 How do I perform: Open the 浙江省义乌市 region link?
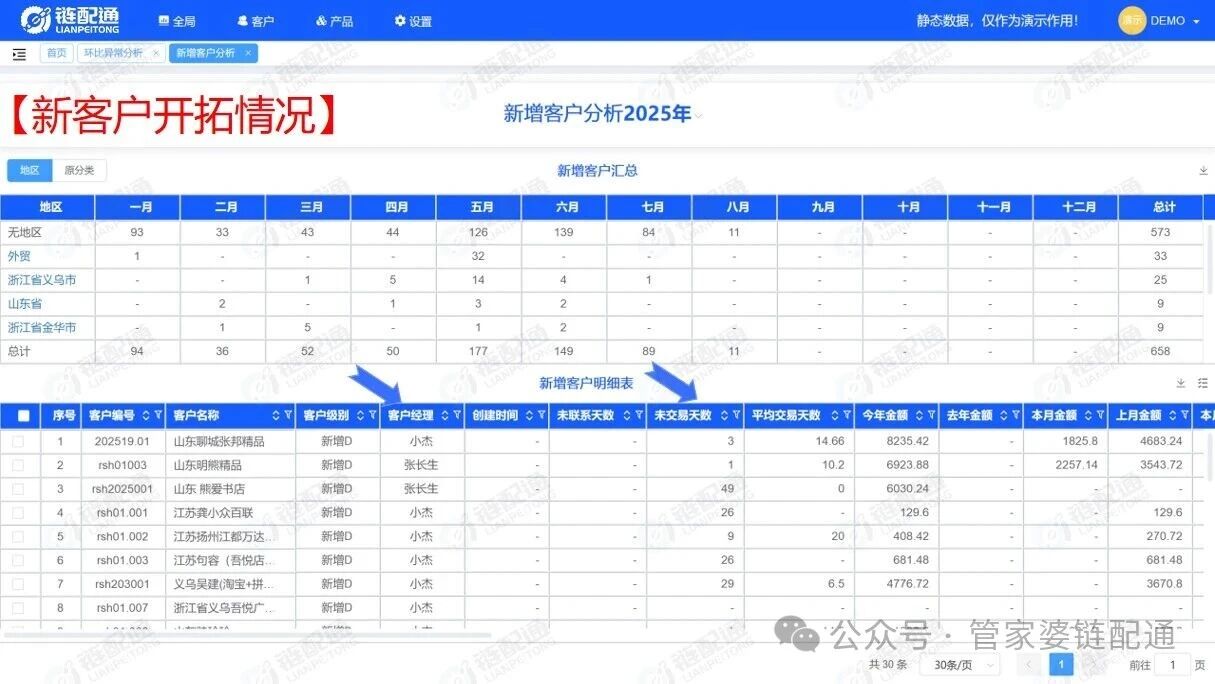pyautogui.click(x=42, y=280)
